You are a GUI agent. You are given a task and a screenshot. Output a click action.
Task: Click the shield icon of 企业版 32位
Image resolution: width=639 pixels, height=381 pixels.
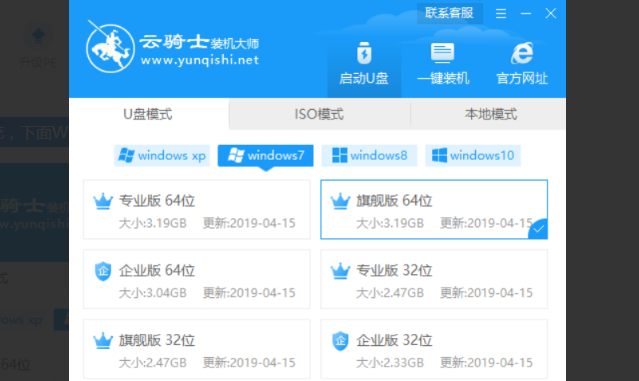[340, 341]
